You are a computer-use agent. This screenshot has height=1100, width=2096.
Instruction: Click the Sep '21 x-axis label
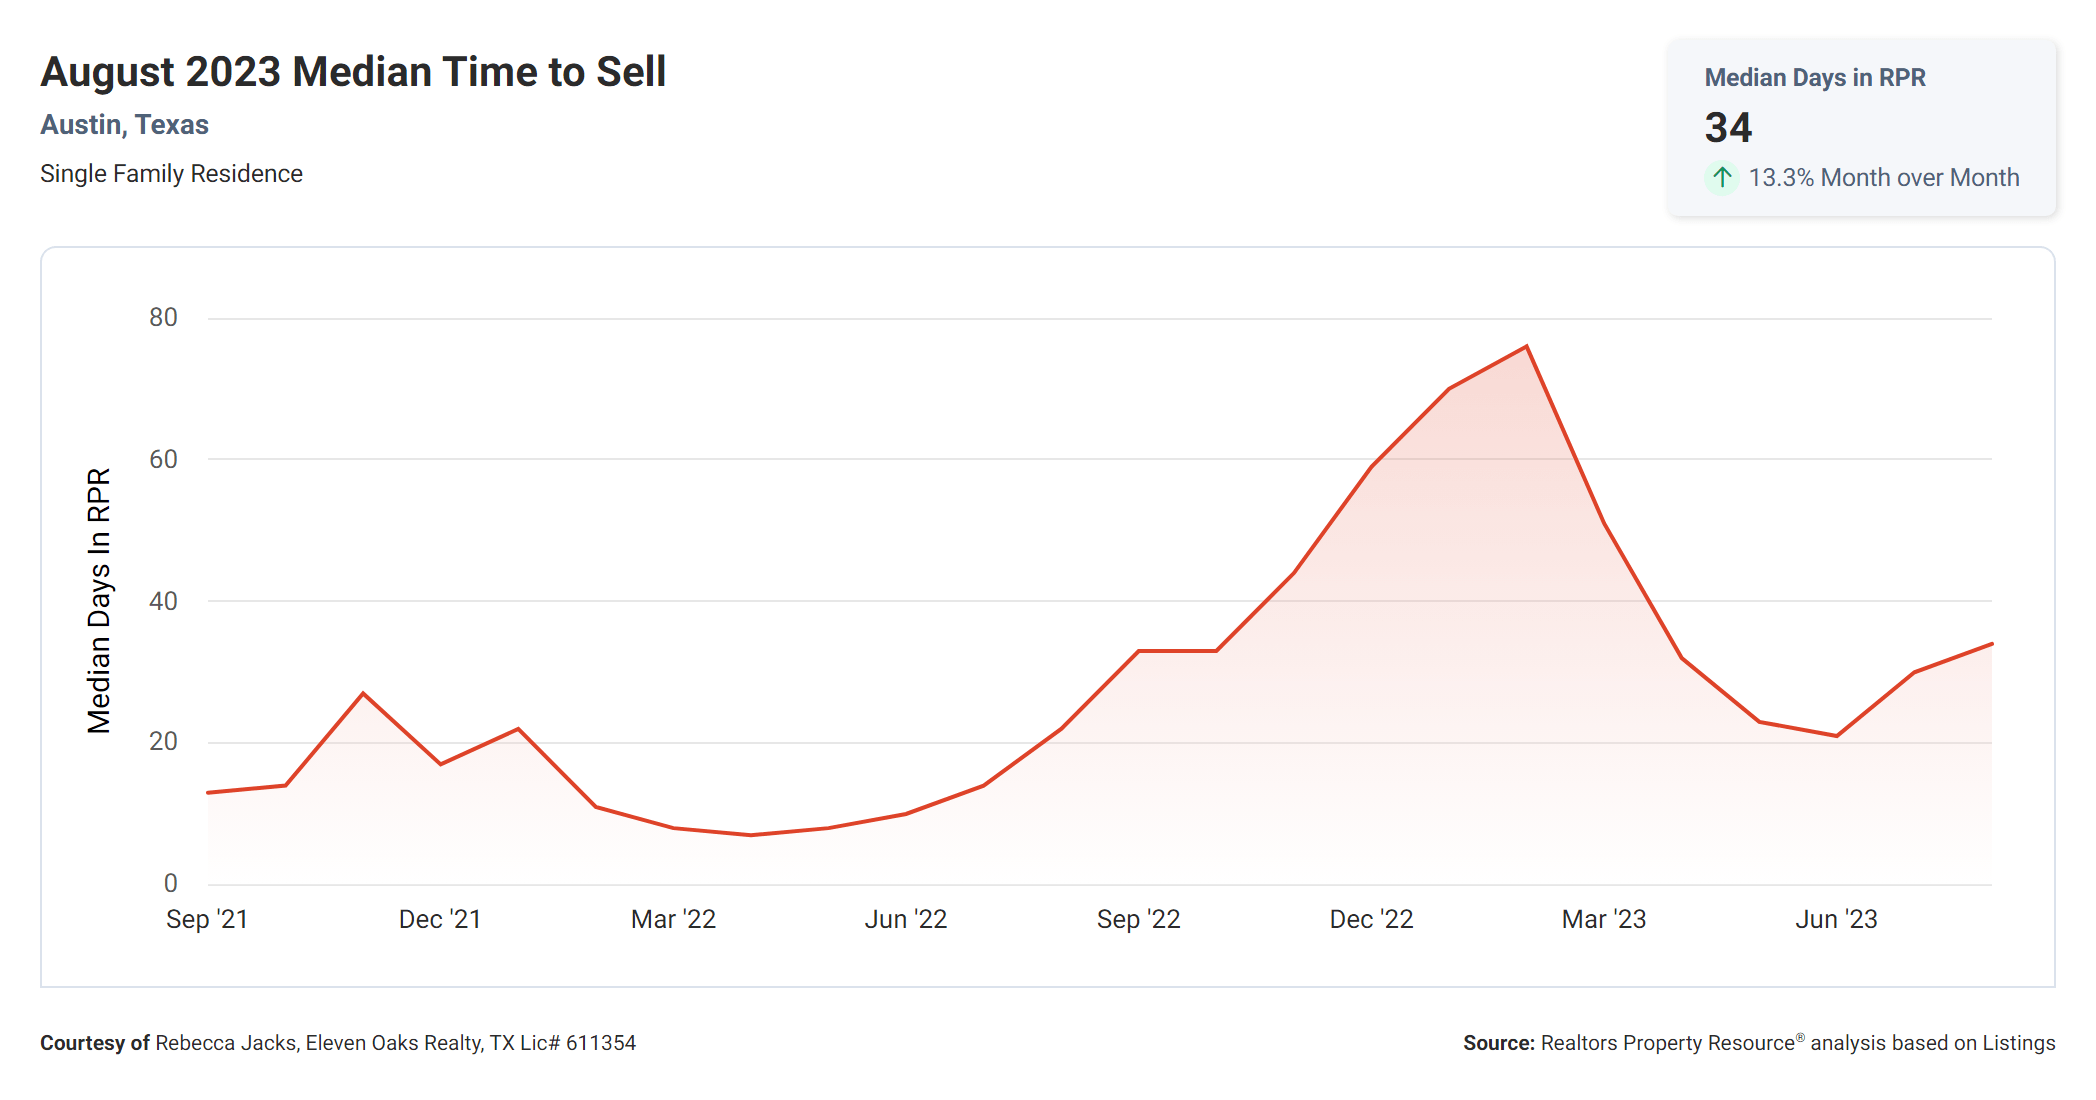(x=207, y=919)
